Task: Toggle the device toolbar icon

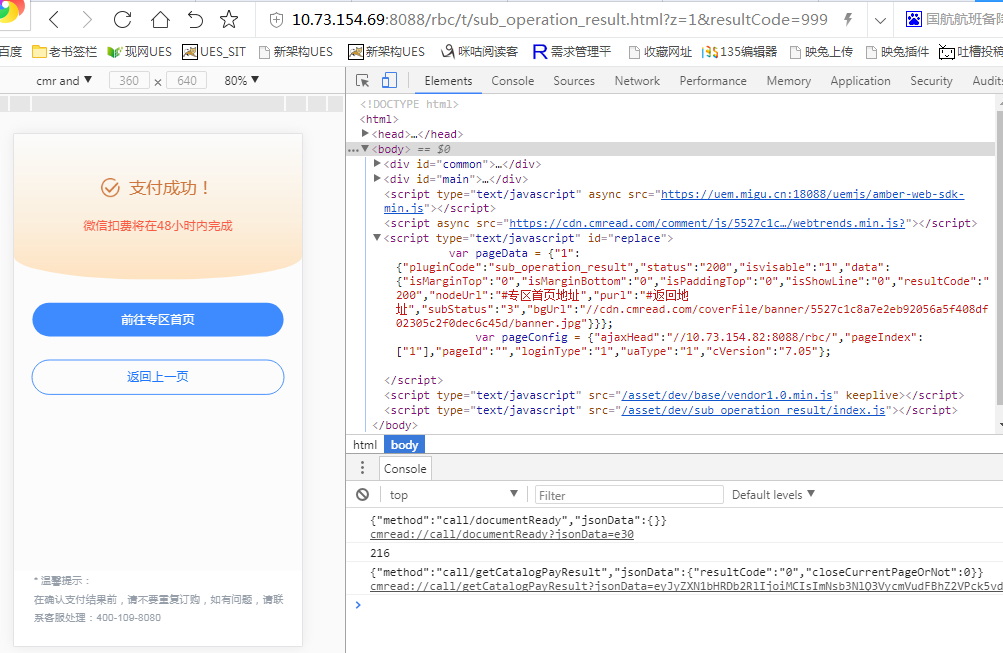Action: [x=389, y=81]
